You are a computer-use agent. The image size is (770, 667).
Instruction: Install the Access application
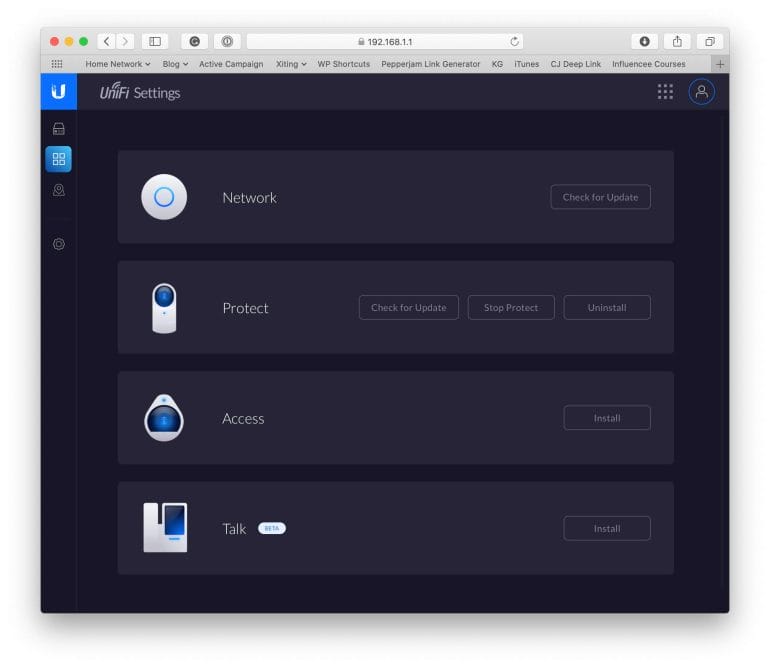click(x=607, y=418)
